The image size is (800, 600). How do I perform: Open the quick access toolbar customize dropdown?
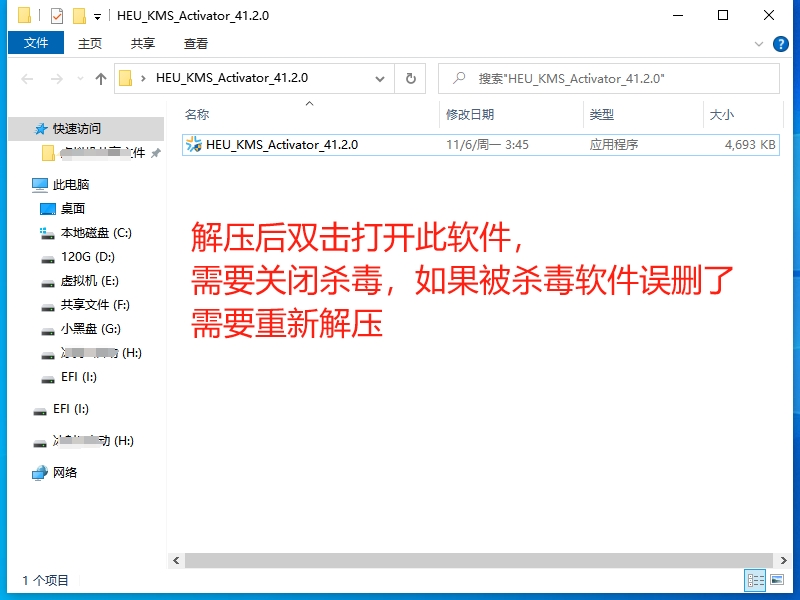pyautogui.click(x=97, y=16)
